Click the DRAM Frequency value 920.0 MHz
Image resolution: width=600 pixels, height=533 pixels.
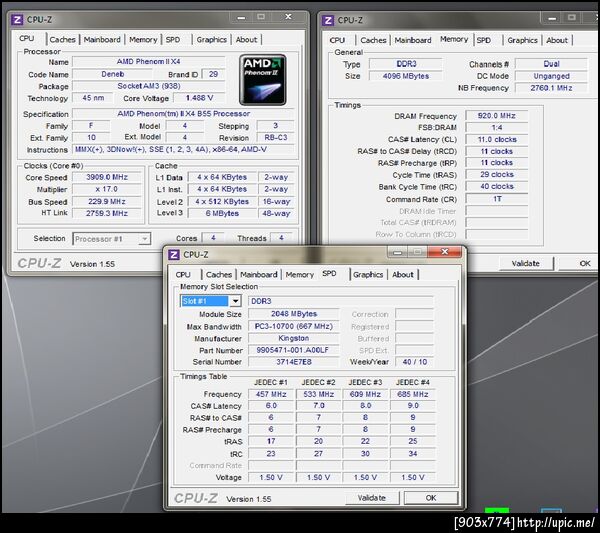pos(497,116)
